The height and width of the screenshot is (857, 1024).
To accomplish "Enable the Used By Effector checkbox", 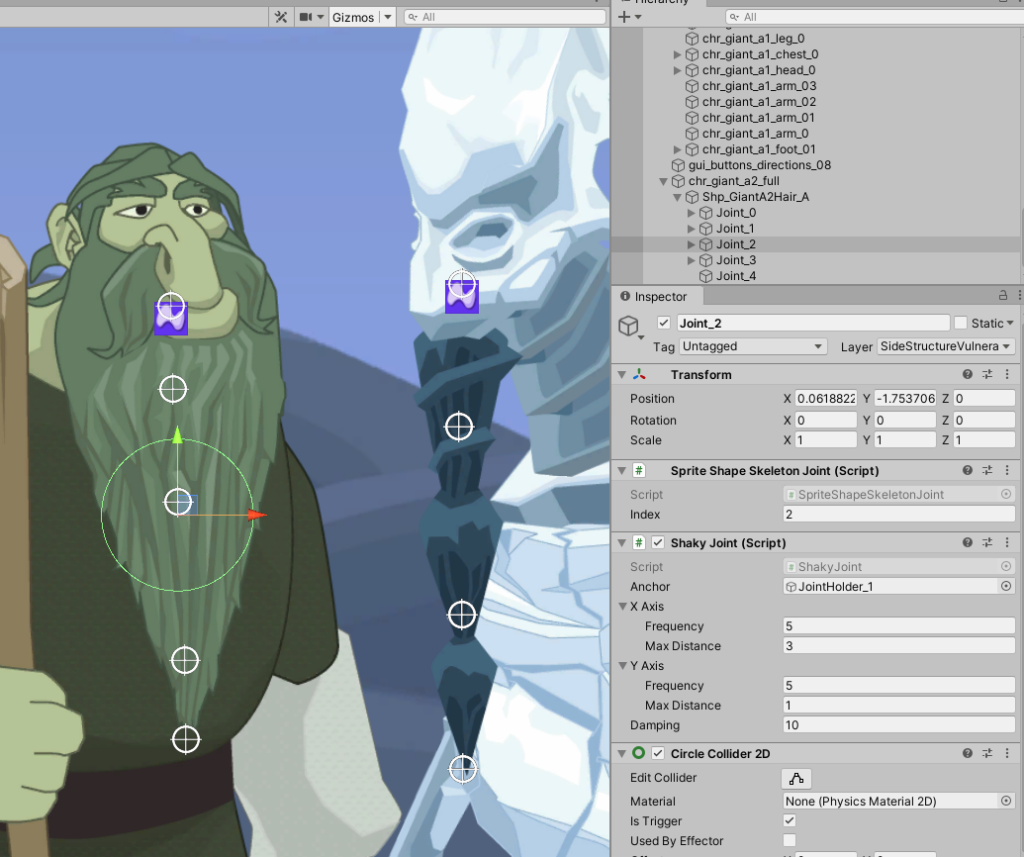I will 790,841.
